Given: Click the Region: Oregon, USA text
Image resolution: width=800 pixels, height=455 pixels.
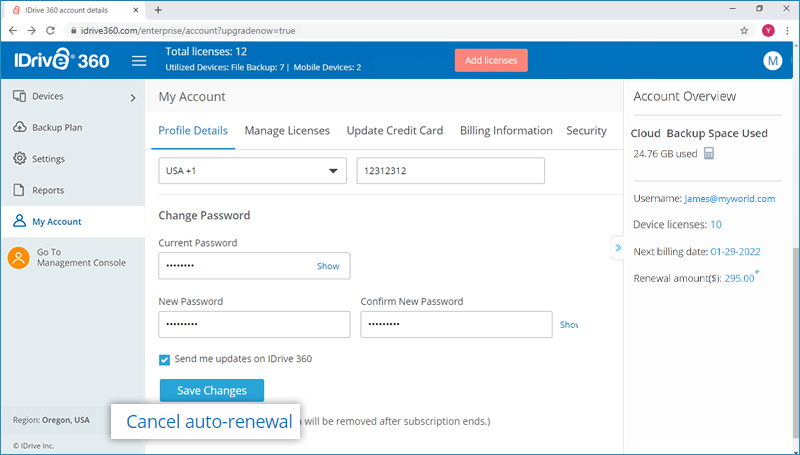Looking at the screenshot, I should coord(51,420).
